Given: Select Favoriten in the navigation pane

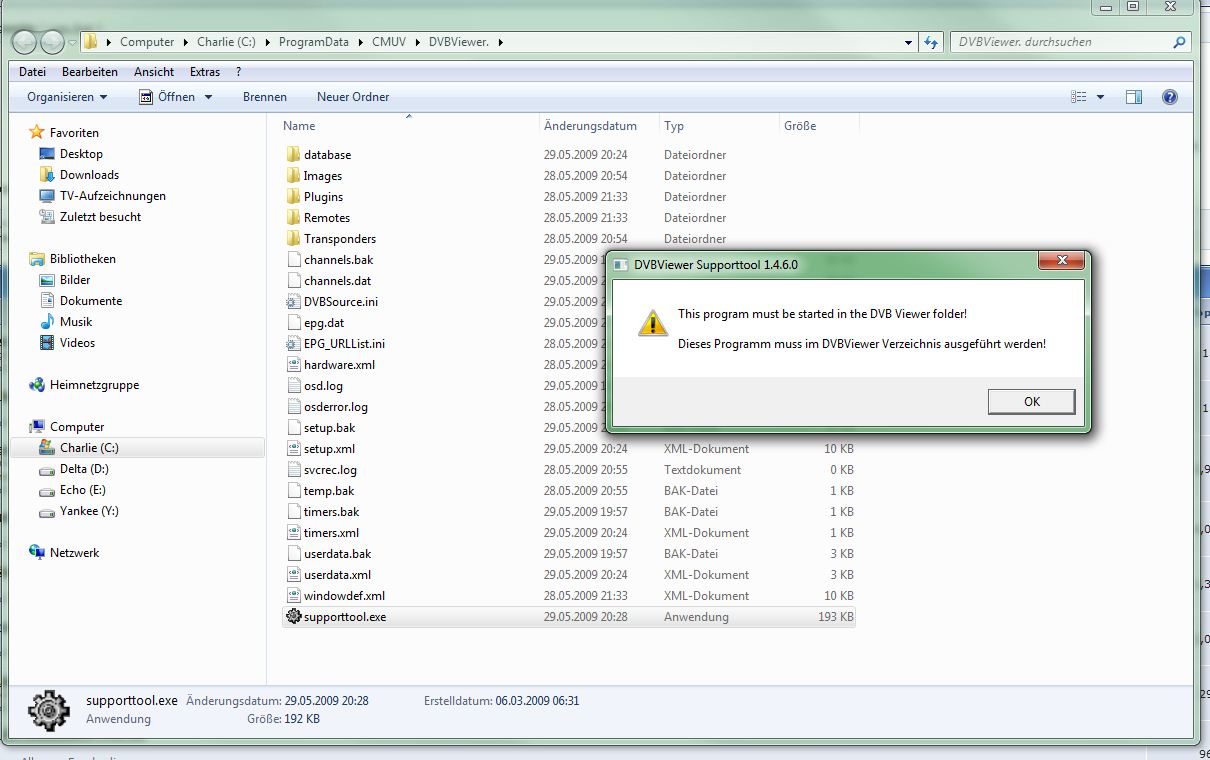Looking at the screenshot, I should (x=74, y=132).
